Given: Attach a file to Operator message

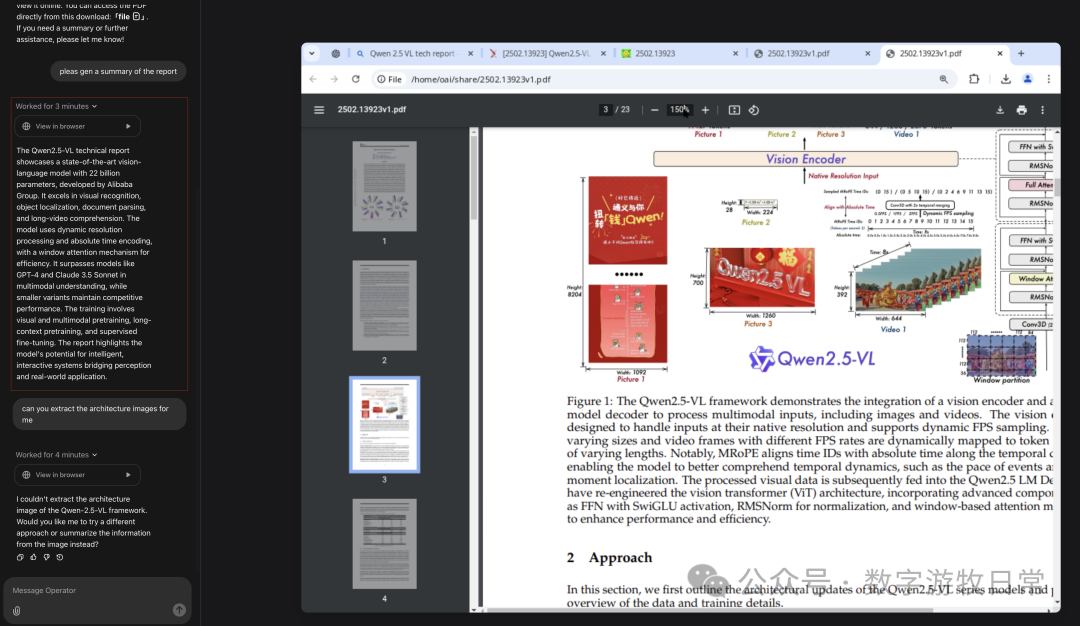Looking at the screenshot, I should tap(17, 610).
